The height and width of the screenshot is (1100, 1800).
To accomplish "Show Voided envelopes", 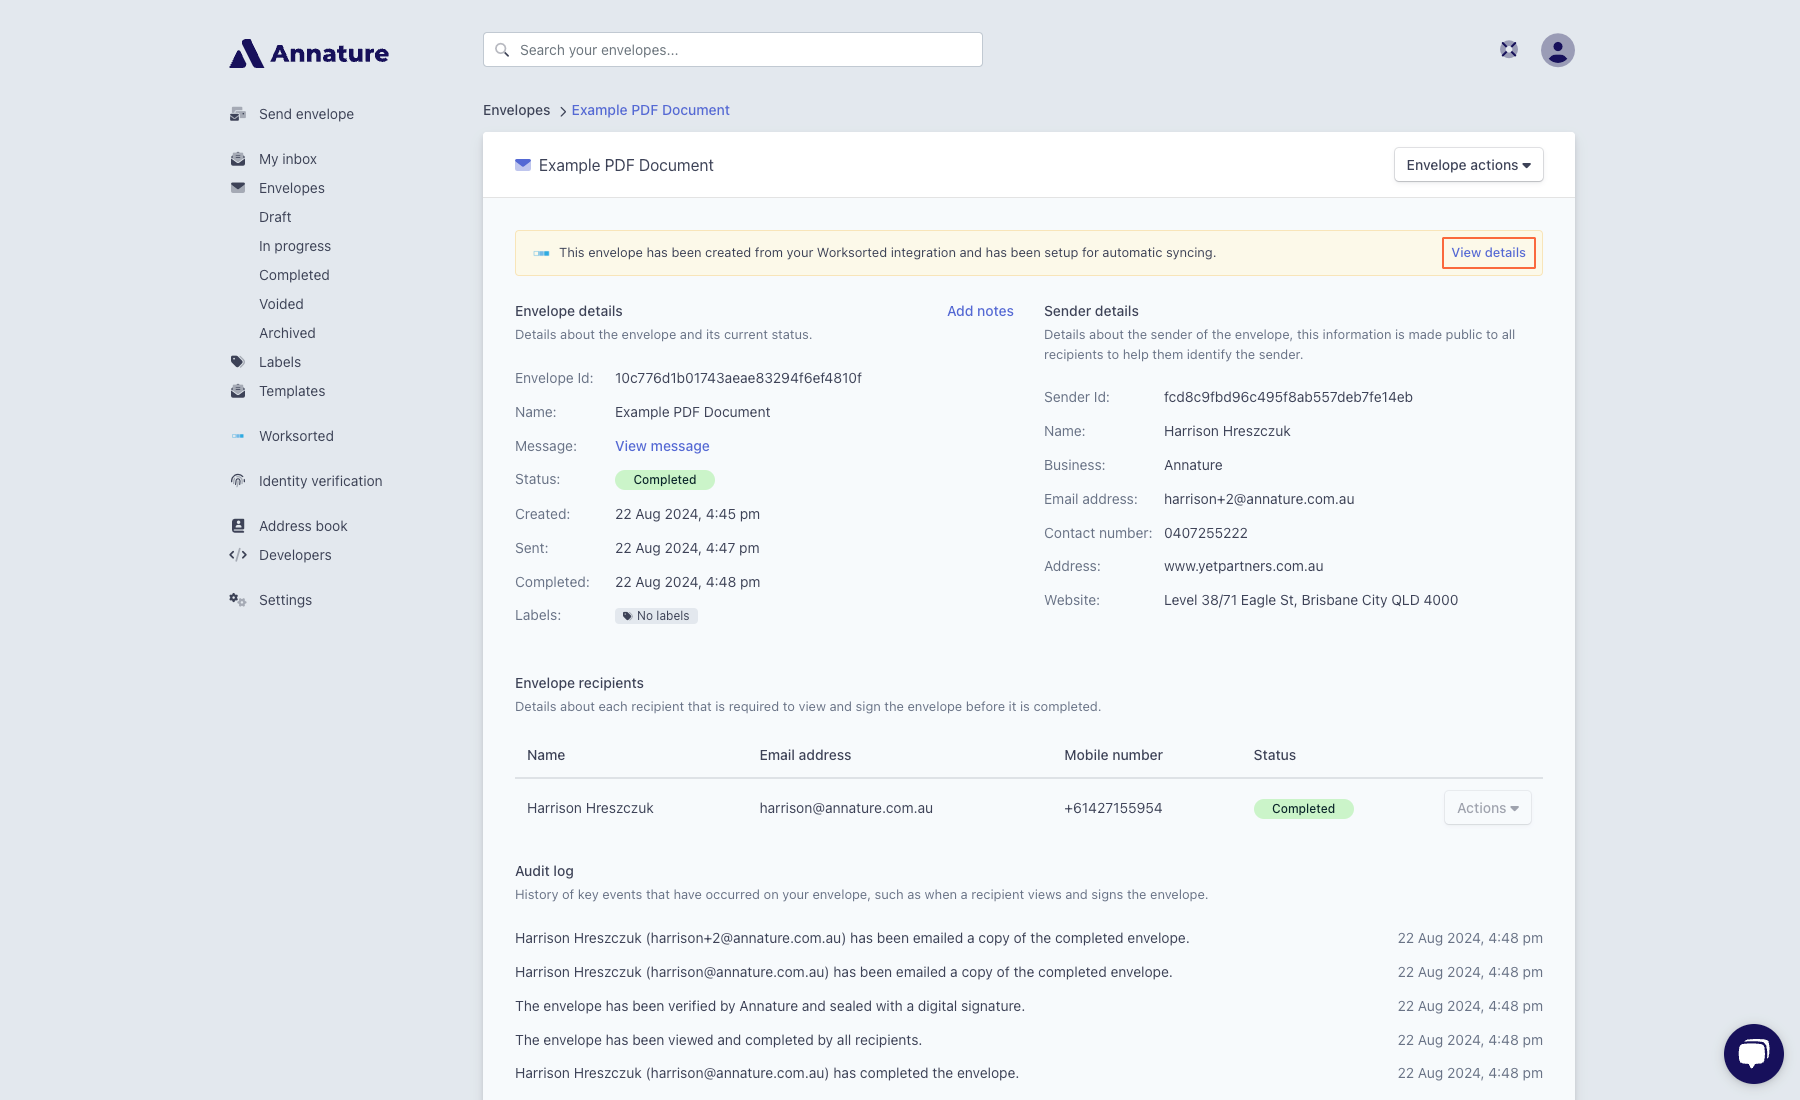I will pyautogui.click(x=281, y=304).
